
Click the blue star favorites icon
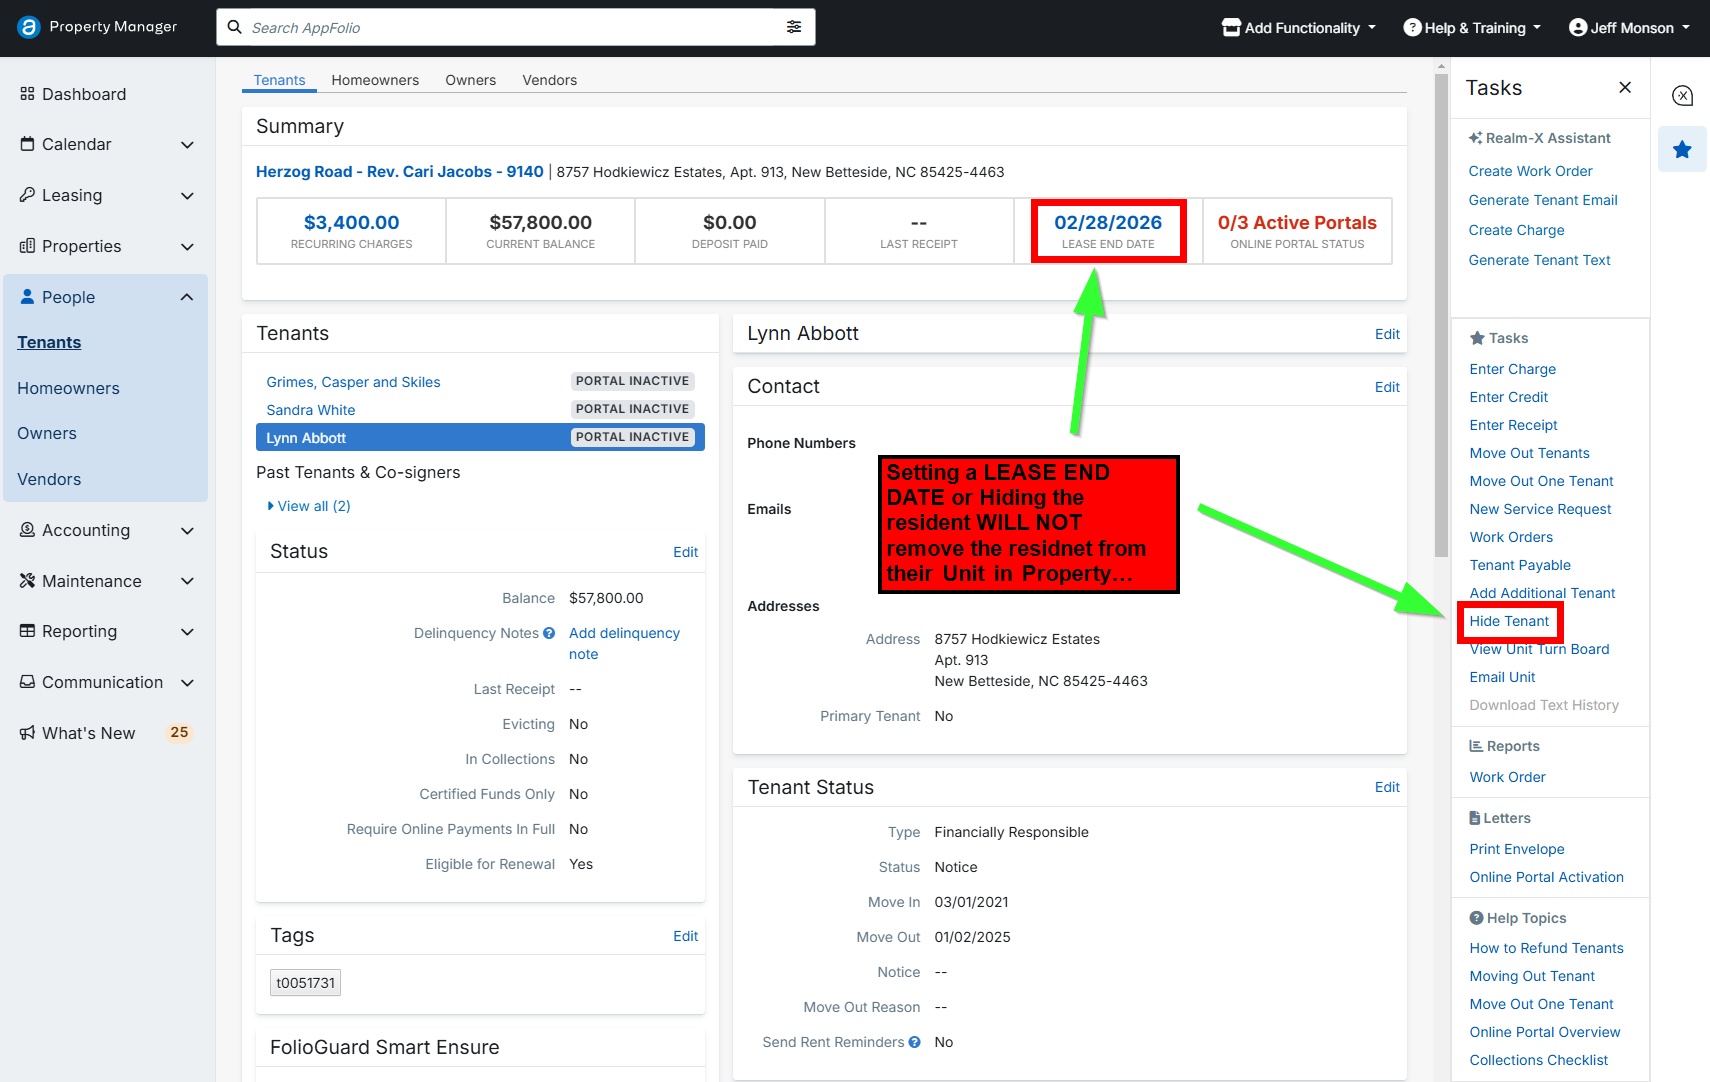[1682, 149]
